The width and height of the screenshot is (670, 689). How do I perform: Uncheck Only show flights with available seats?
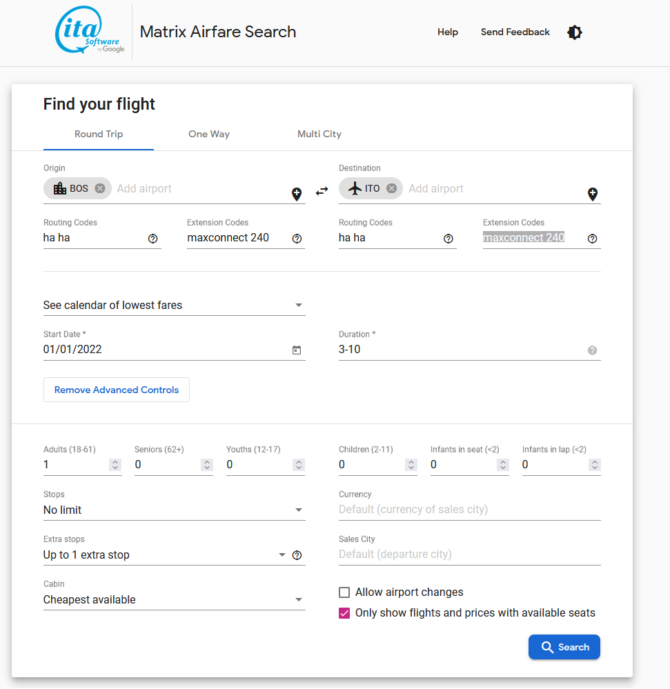point(344,613)
